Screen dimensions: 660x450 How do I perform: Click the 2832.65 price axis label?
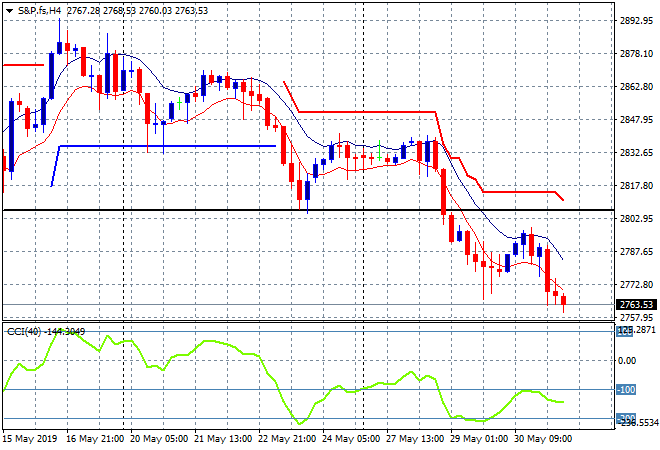click(636, 152)
